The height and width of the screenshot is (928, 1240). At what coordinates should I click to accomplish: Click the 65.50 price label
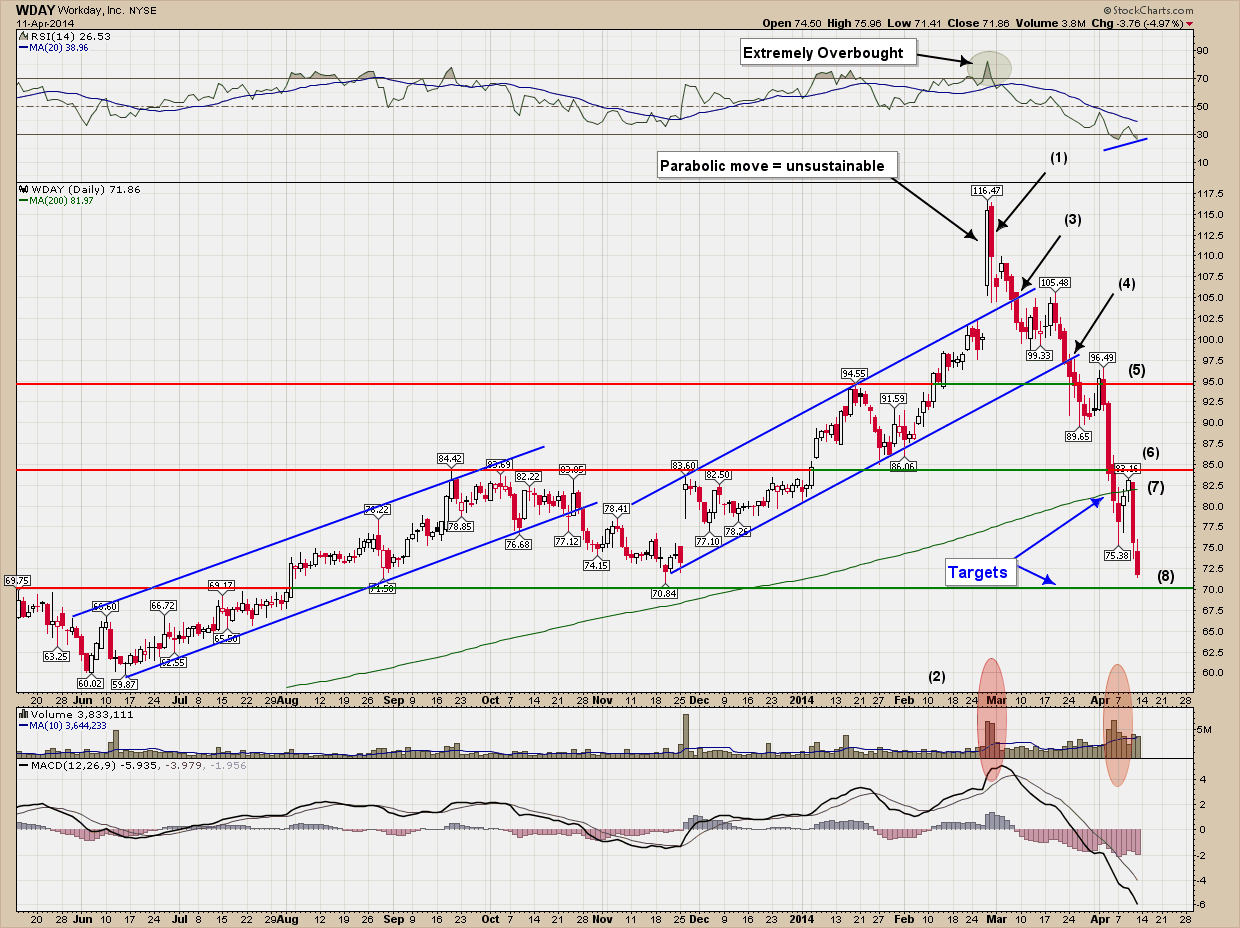click(224, 638)
